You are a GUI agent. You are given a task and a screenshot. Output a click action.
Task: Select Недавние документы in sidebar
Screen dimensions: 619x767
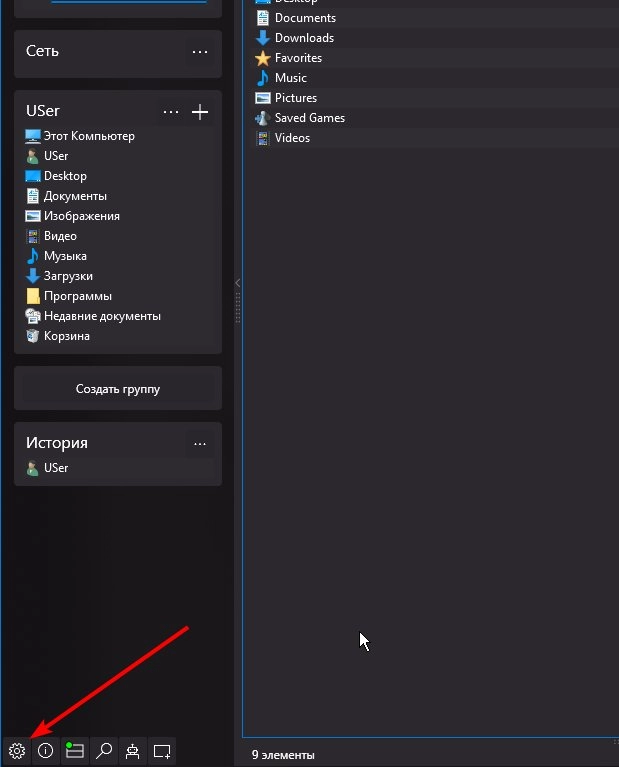click(x=101, y=316)
